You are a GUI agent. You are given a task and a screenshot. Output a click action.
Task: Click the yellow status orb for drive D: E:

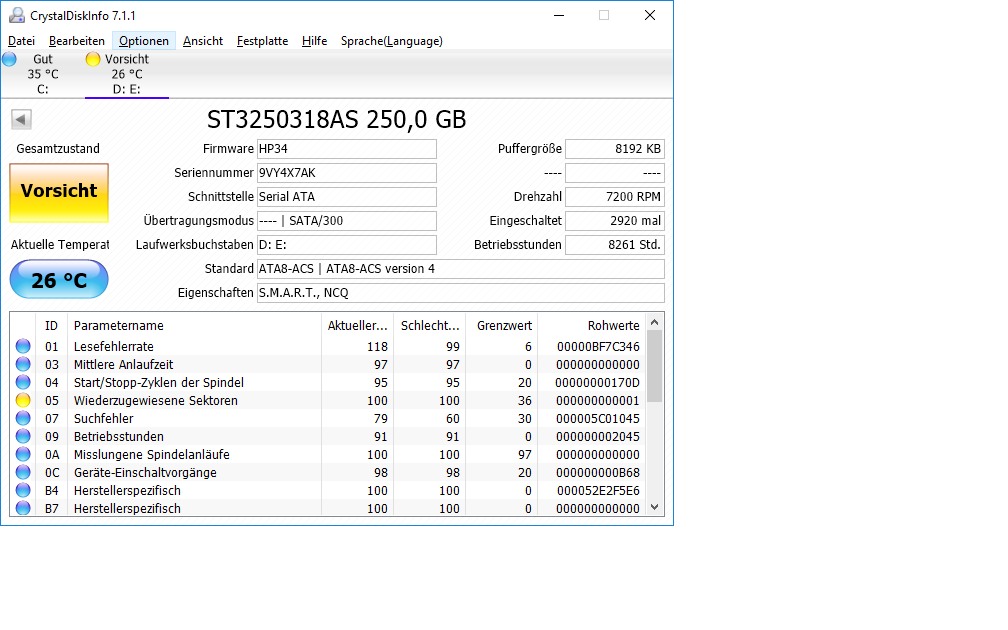tap(93, 59)
